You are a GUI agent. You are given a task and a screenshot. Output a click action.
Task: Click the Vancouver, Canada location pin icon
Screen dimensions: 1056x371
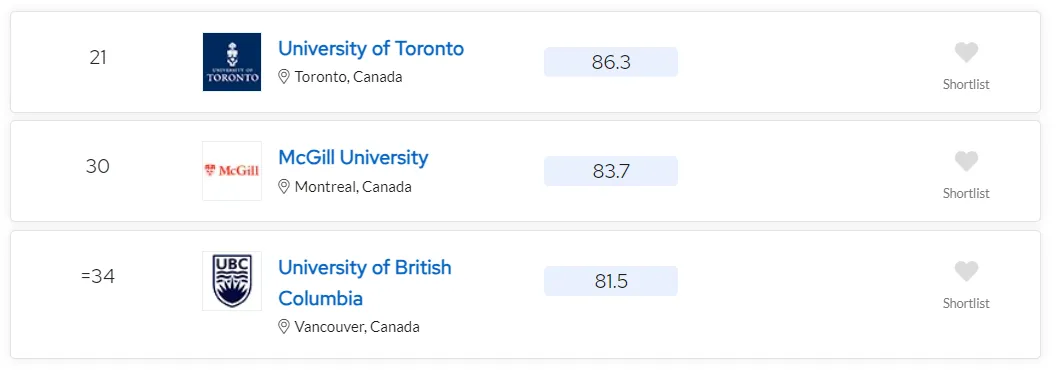click(284, 327)
